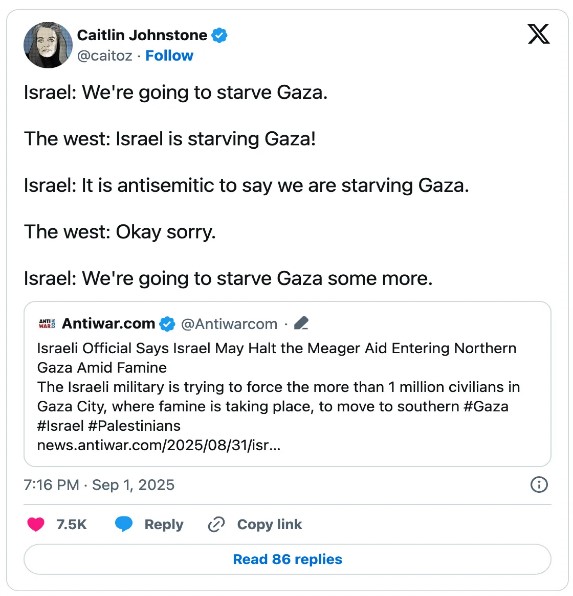The image size is (573, 596).
Task: Like the tweet with heart icon
Action: coord(36,524)
